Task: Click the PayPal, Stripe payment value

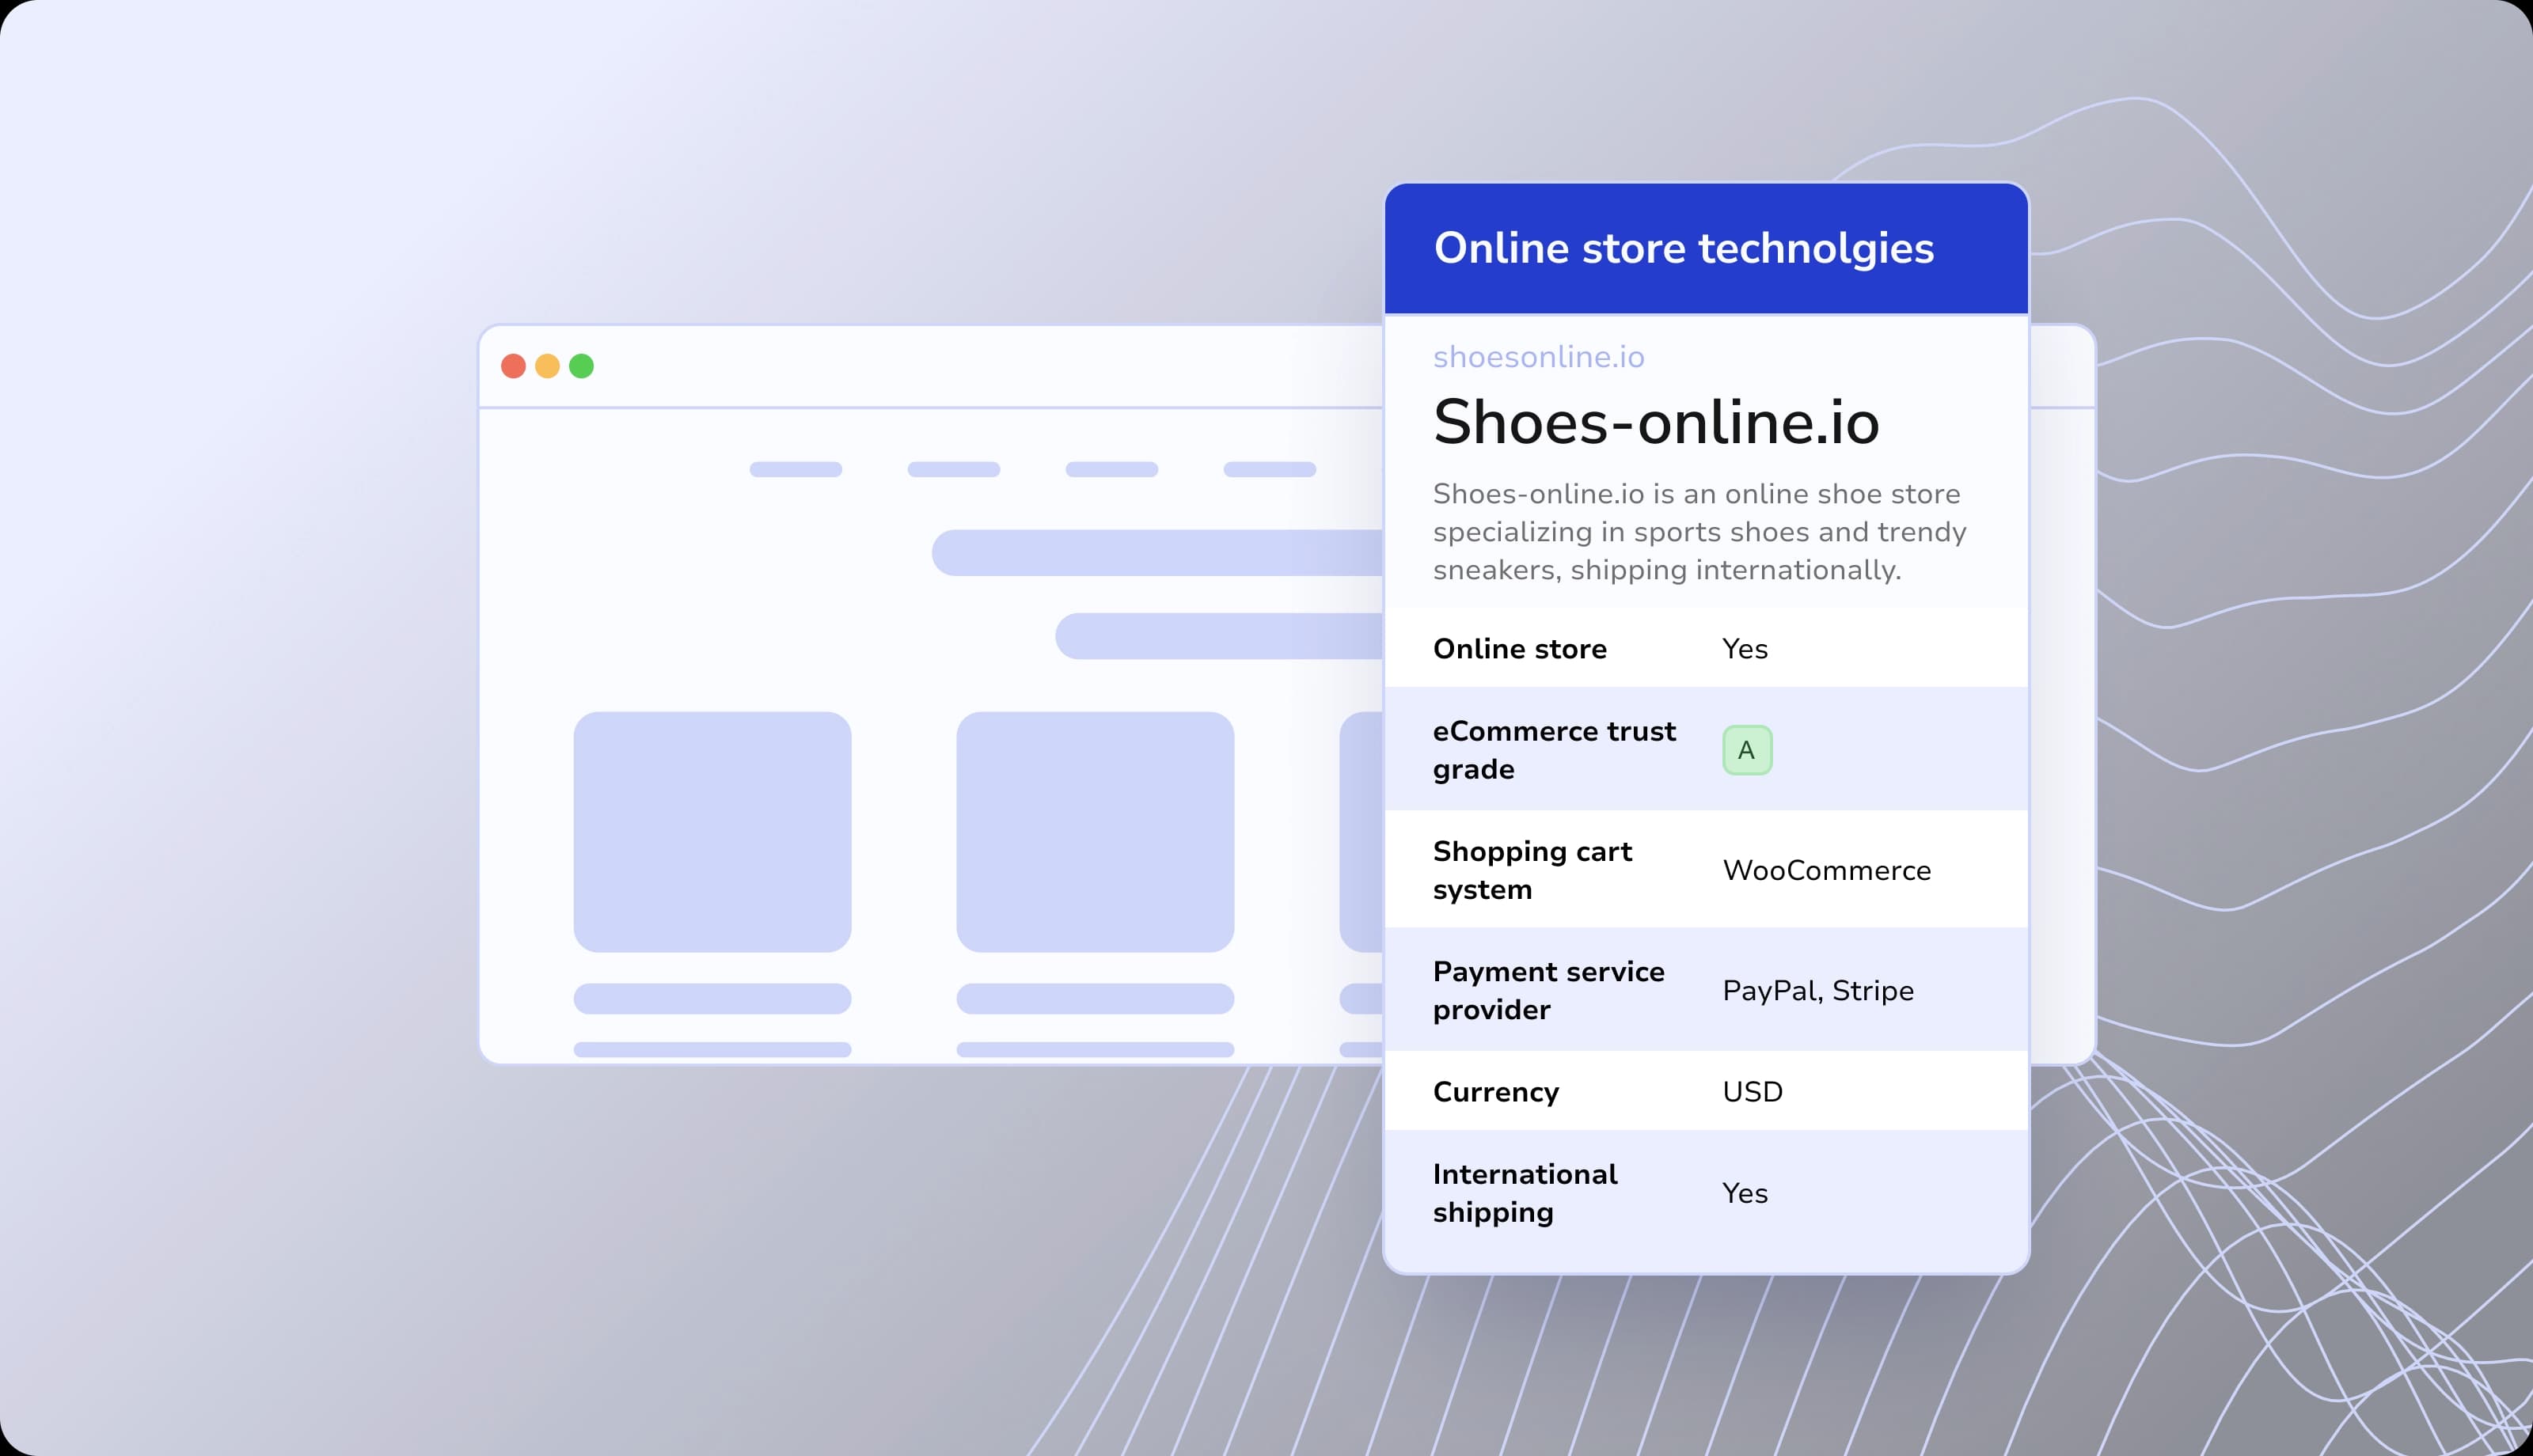Action: click(x=1817, y=990)
